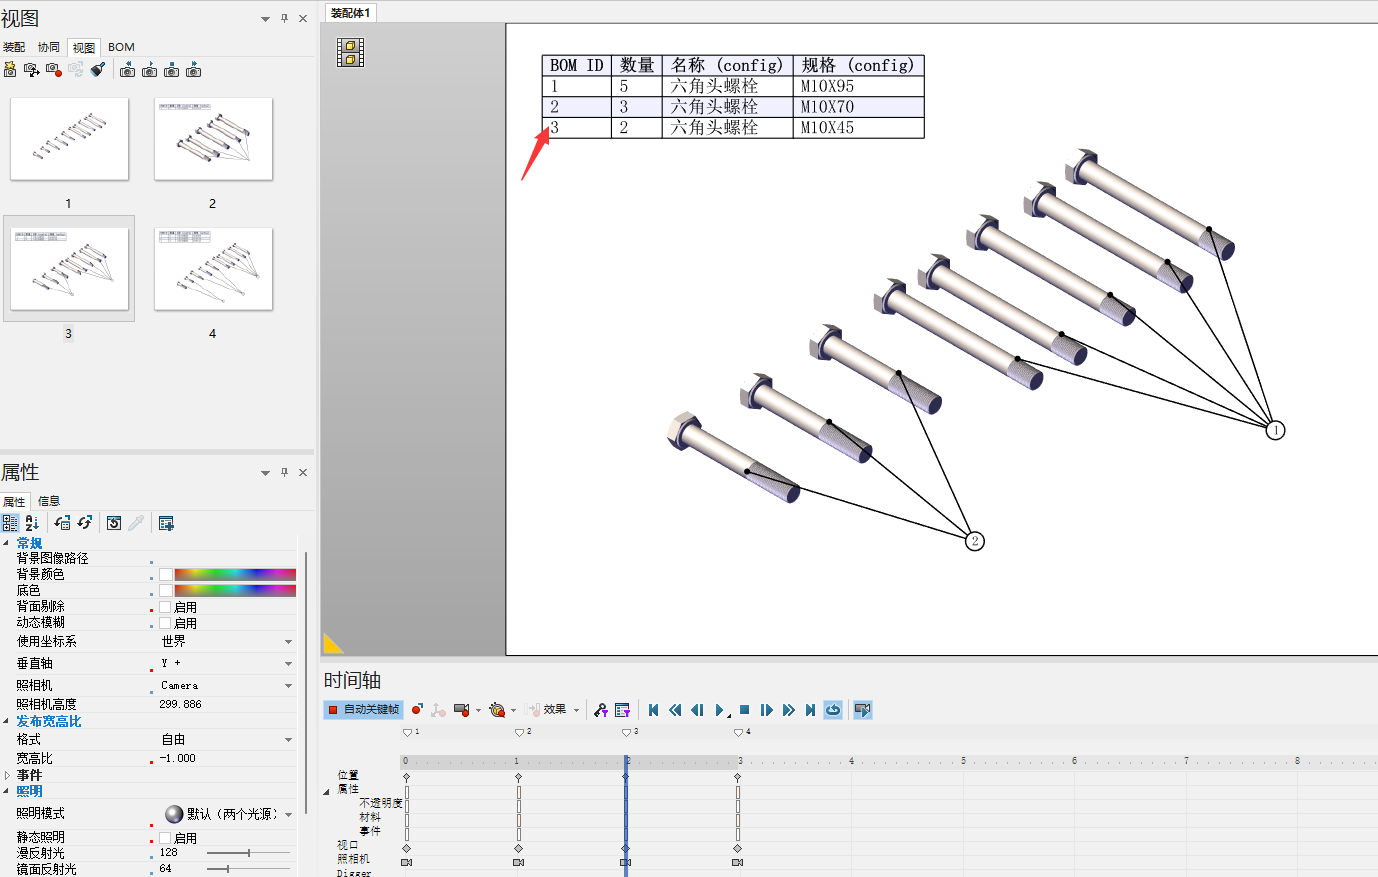
Task: Select view thumbnail 2
Action: click(x=213, y=139)
